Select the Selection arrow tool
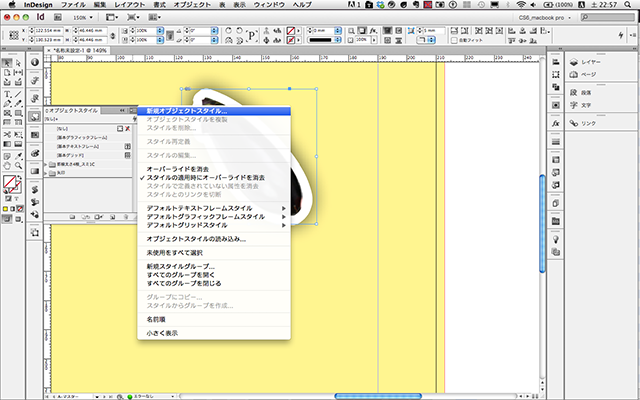Screen dimensions: 640x400 pos(7,64)
